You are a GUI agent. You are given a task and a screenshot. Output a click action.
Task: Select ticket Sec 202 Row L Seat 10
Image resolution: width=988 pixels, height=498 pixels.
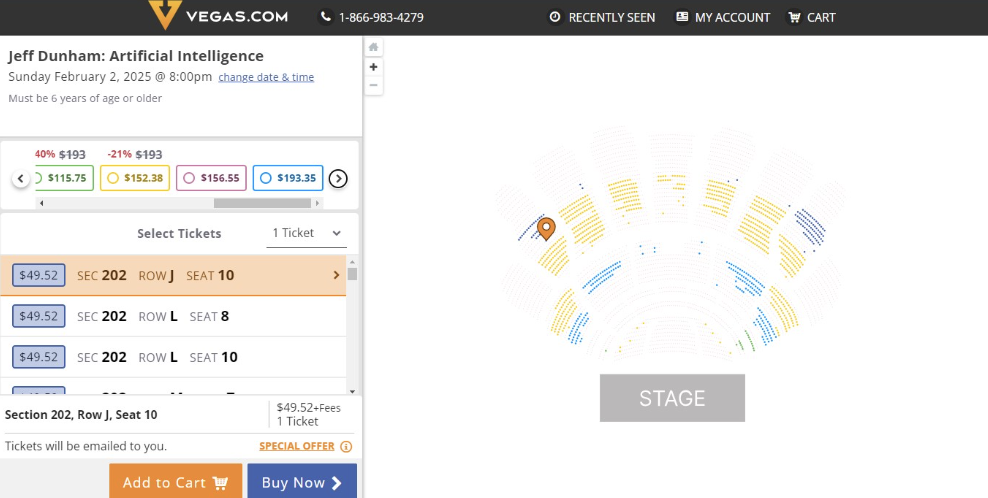coord(173,357)
